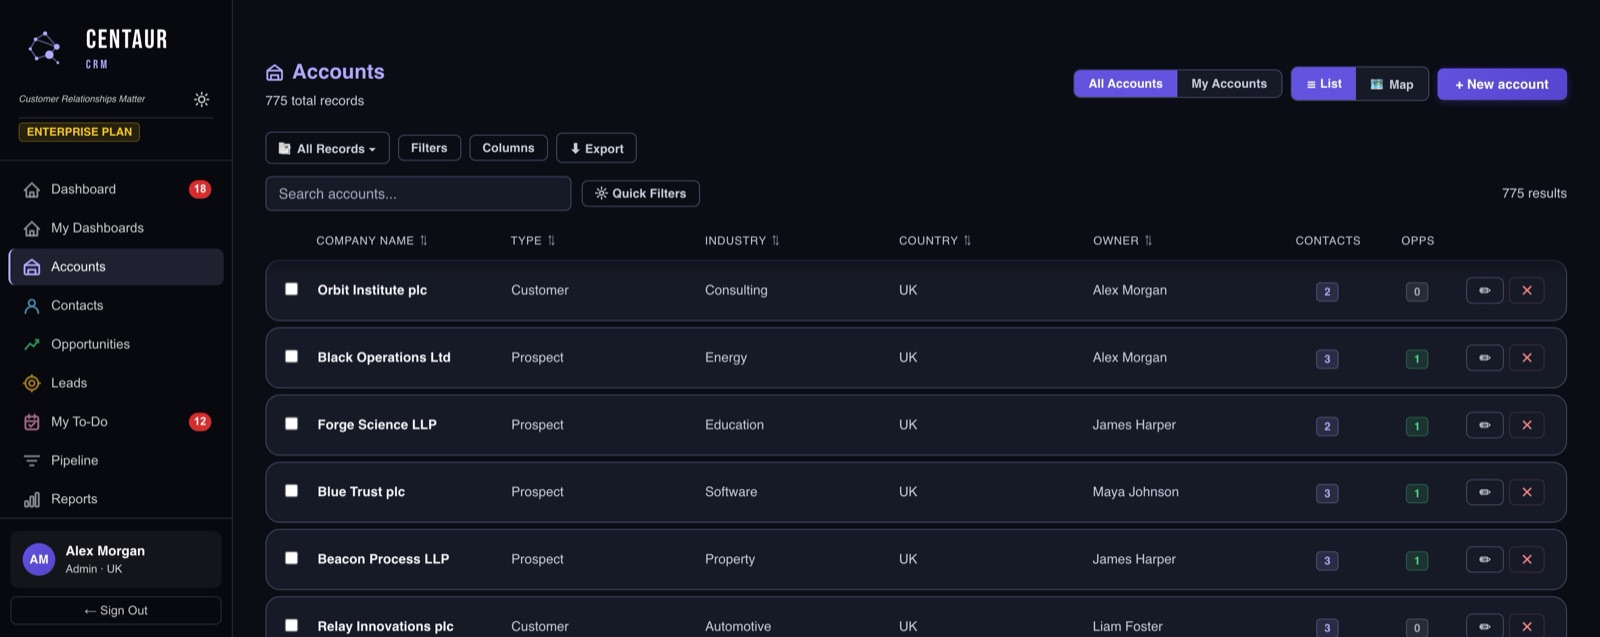Sort by Company Name column
Viewport: 1600px width, 637px height.
pyautogui.click(x=372, y=241)
